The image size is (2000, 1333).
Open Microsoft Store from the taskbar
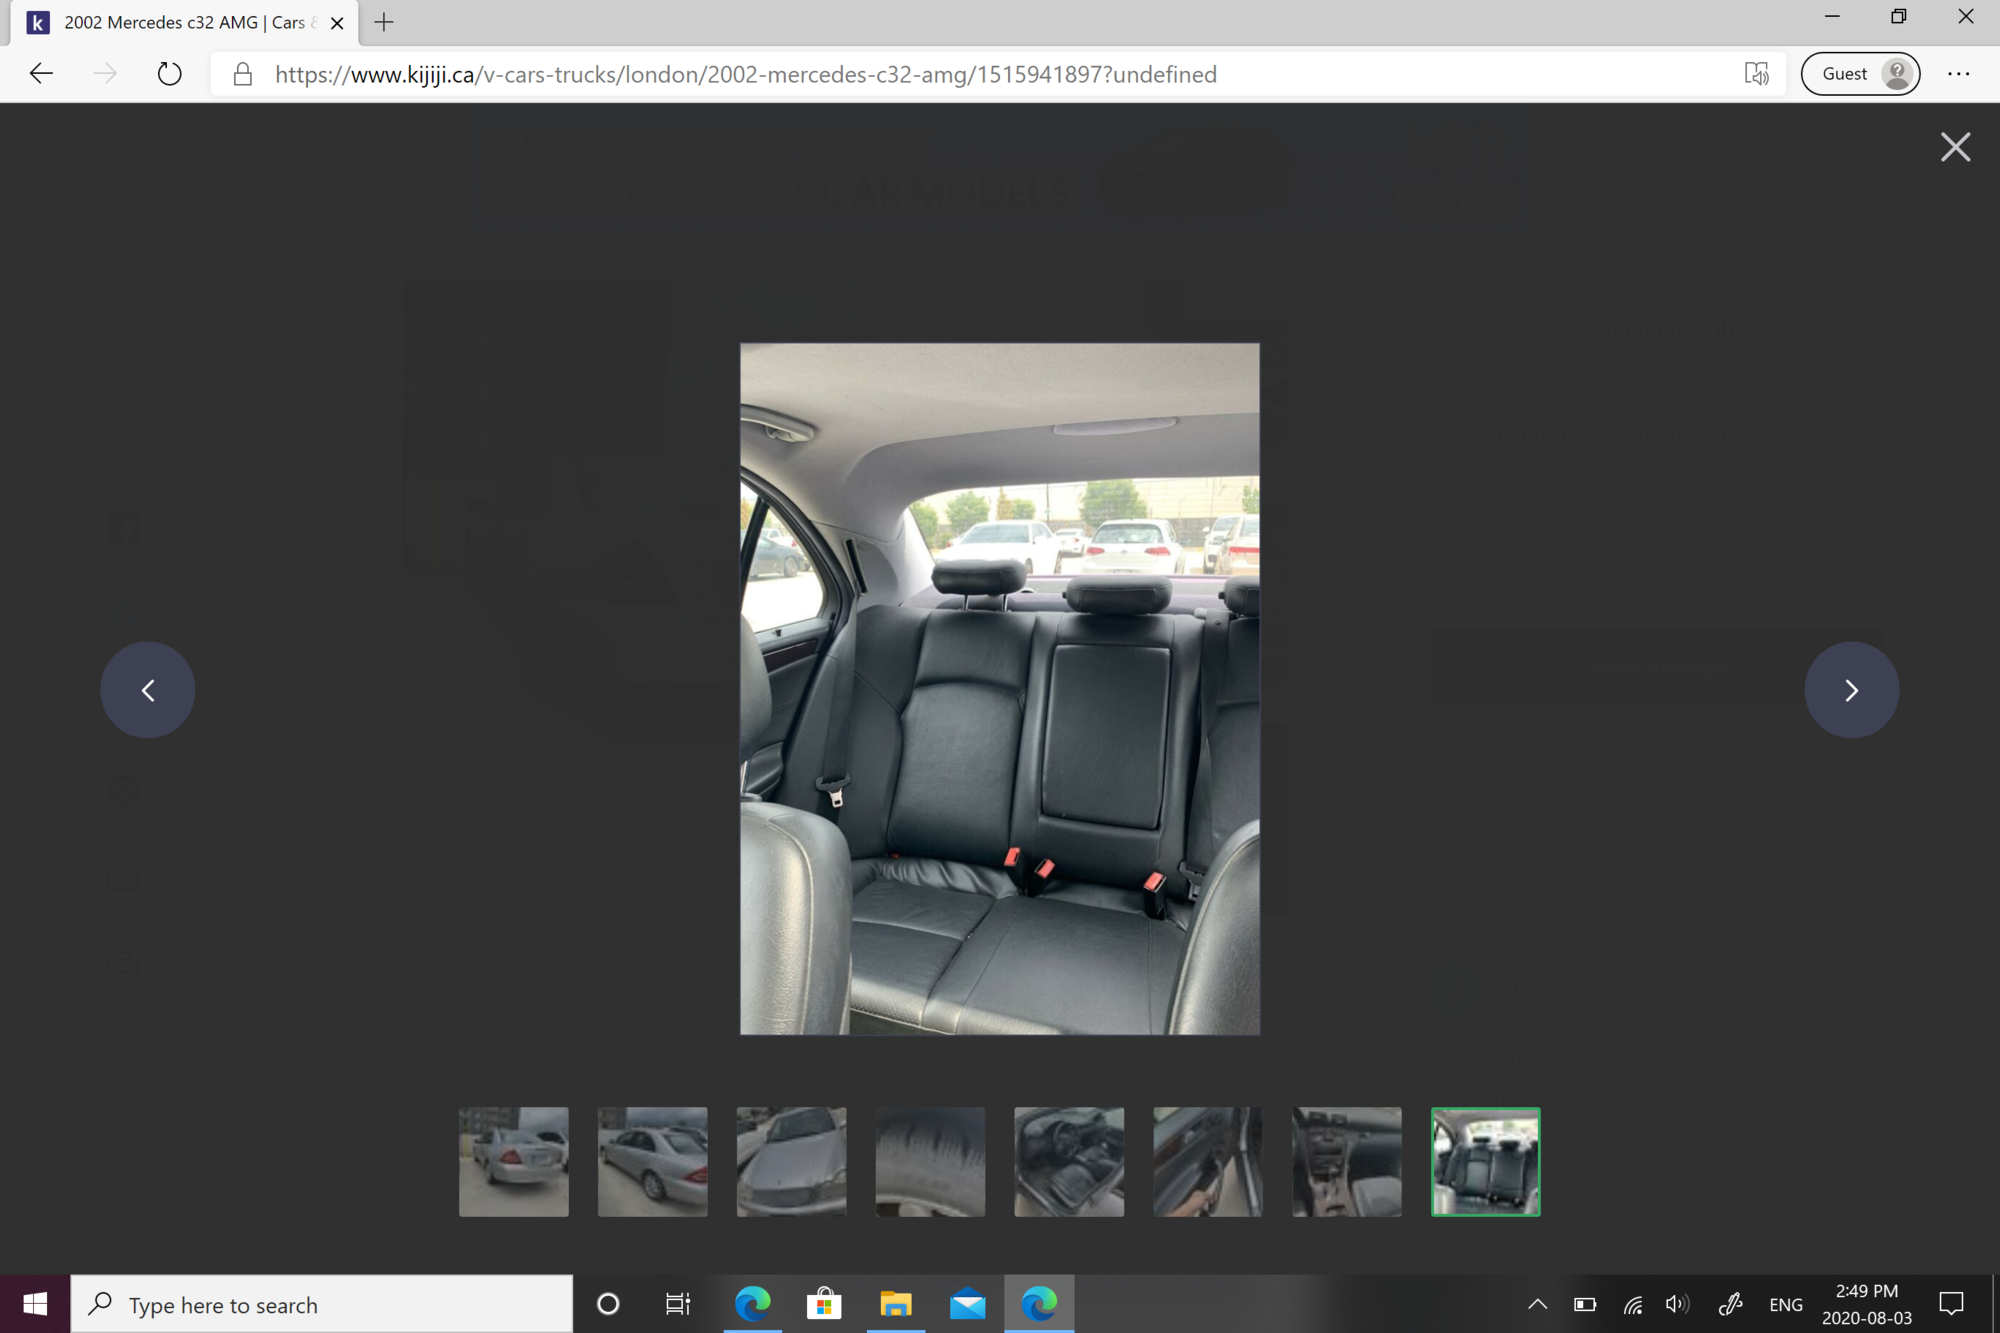coord(824,1304)
